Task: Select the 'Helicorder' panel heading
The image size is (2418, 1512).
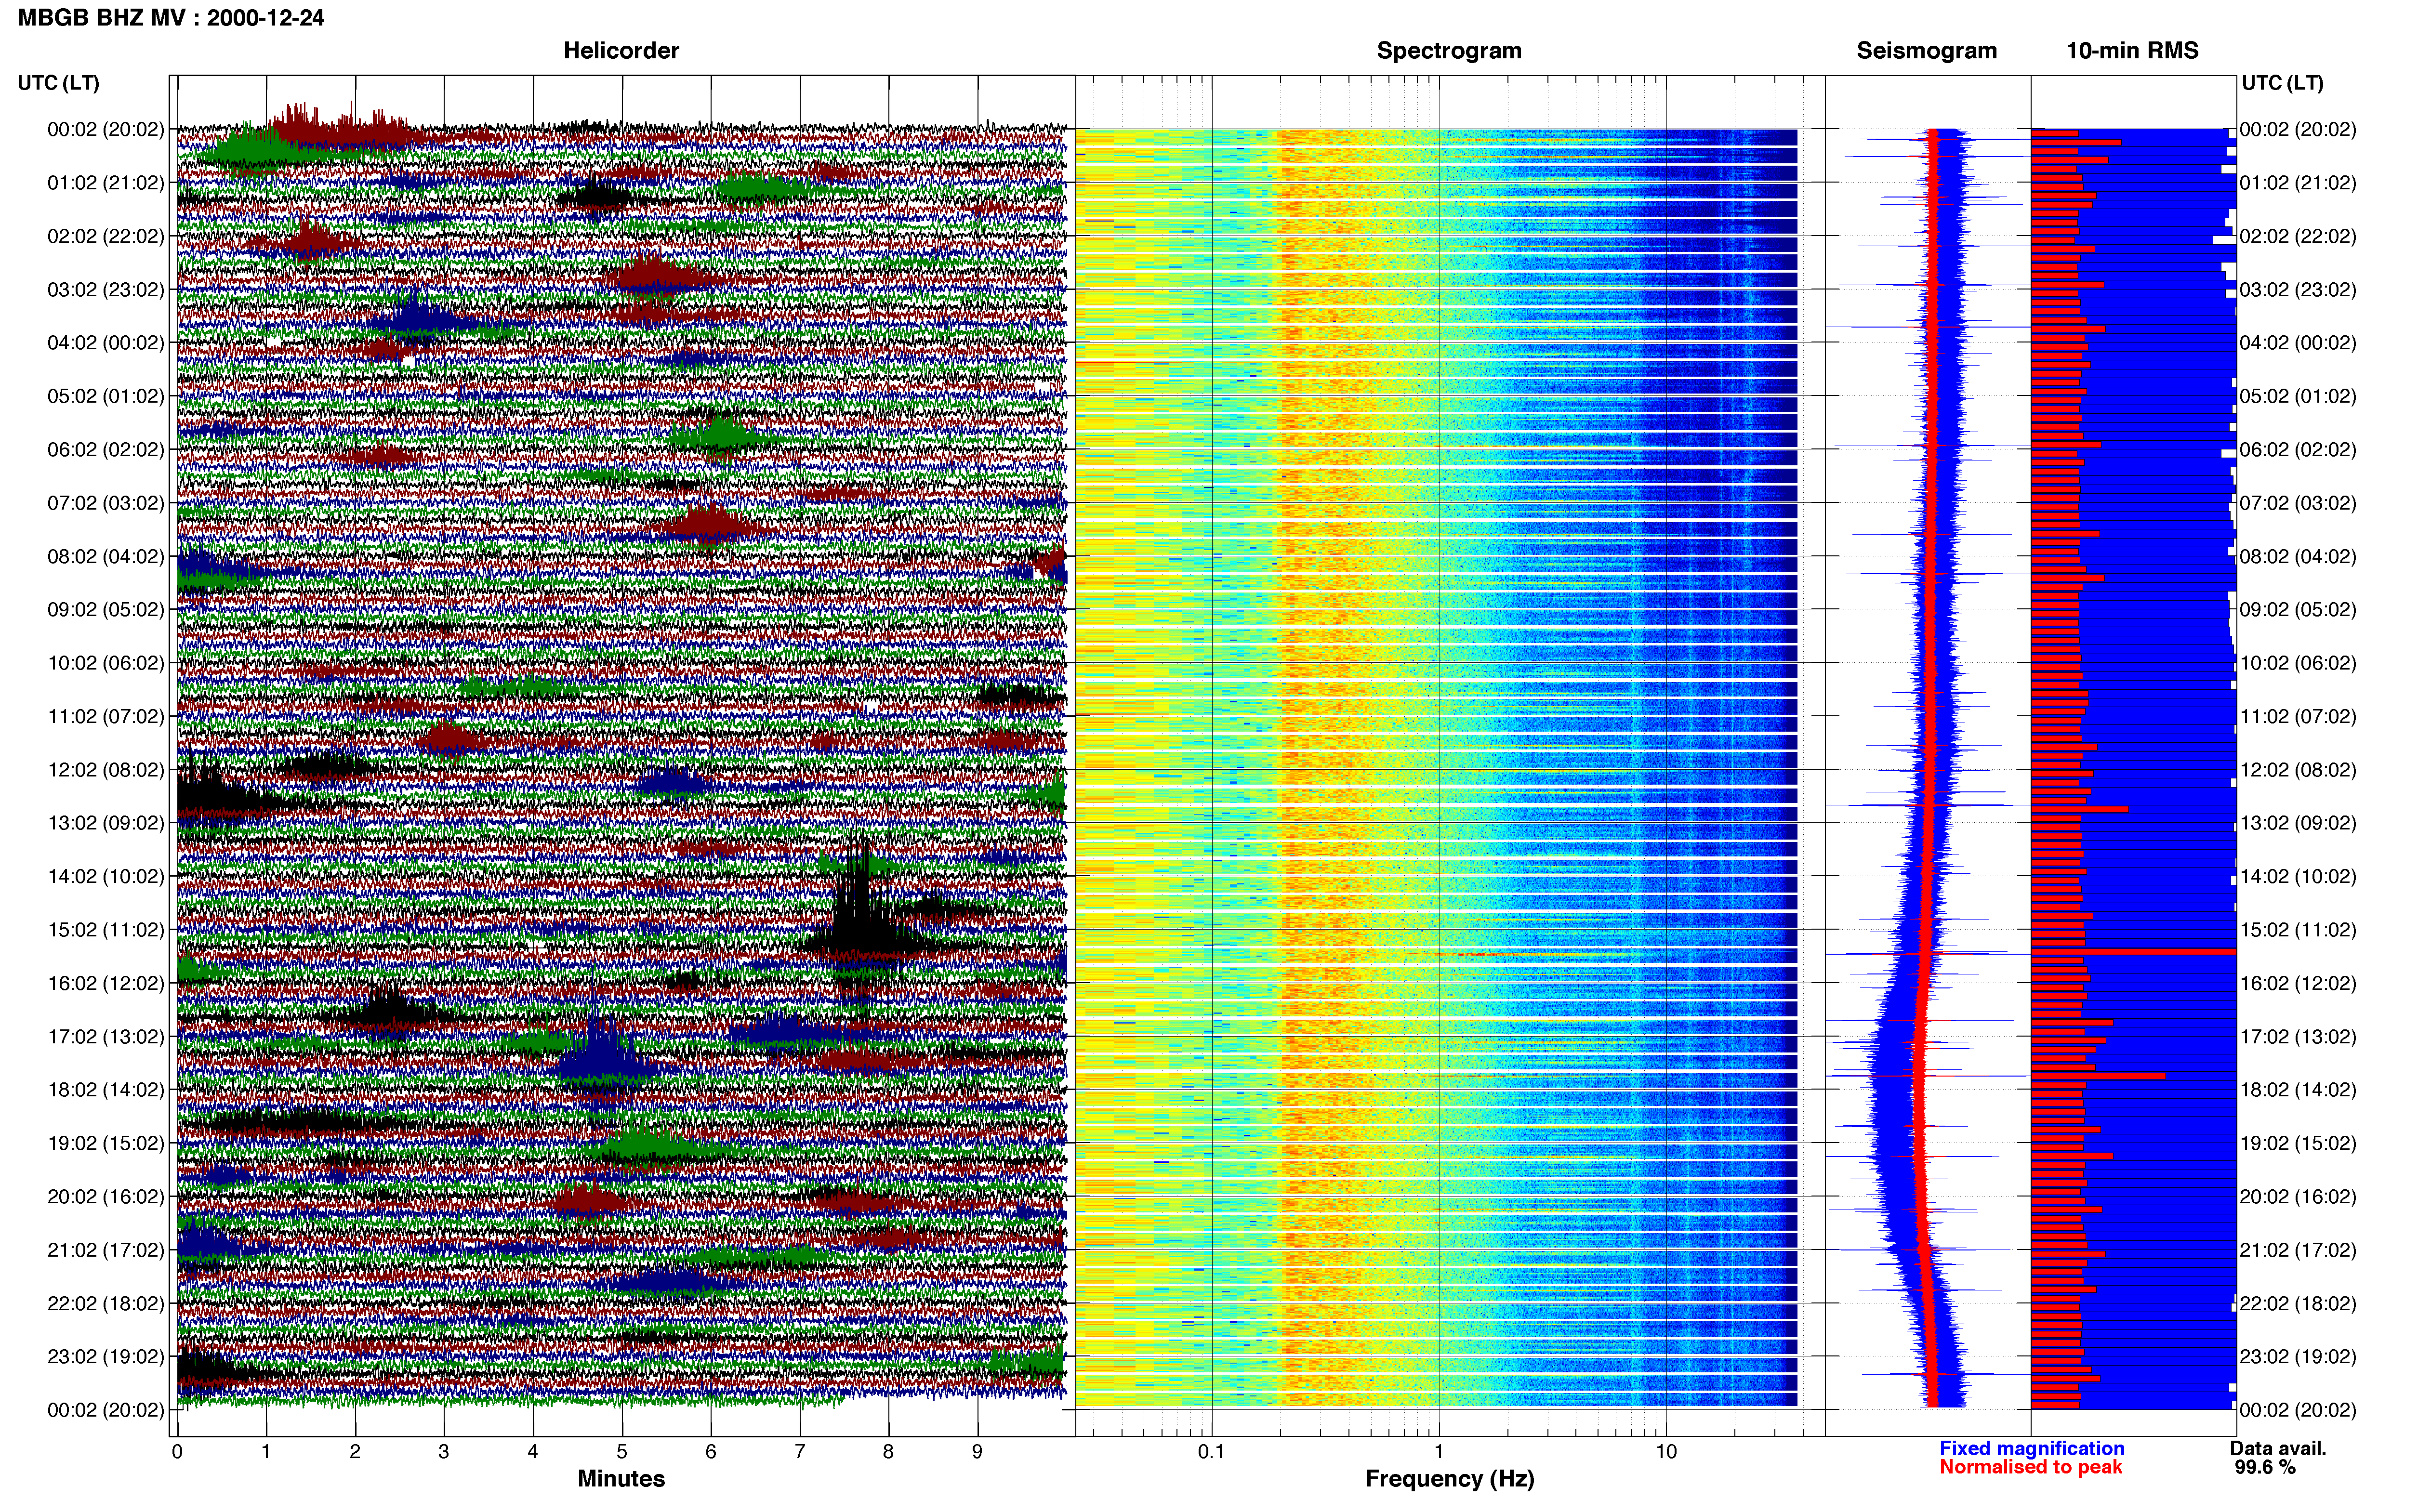Action: pyautogui.click(x=621, y=50)
